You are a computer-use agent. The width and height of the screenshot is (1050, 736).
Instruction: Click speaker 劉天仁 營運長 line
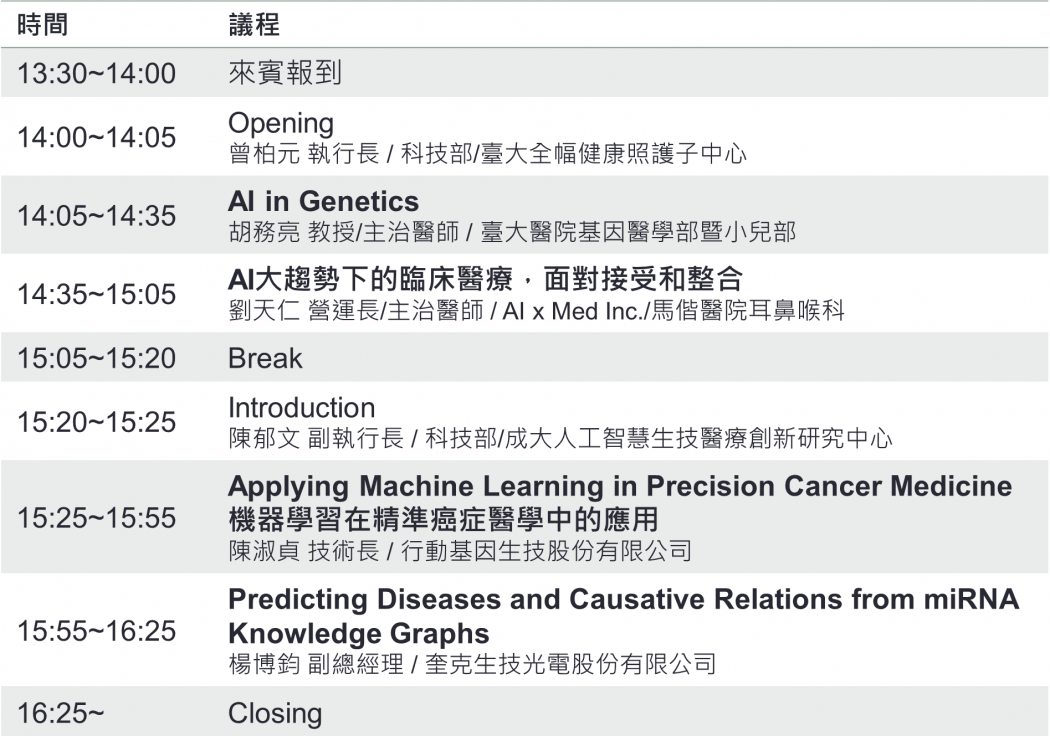coord(536,311)
